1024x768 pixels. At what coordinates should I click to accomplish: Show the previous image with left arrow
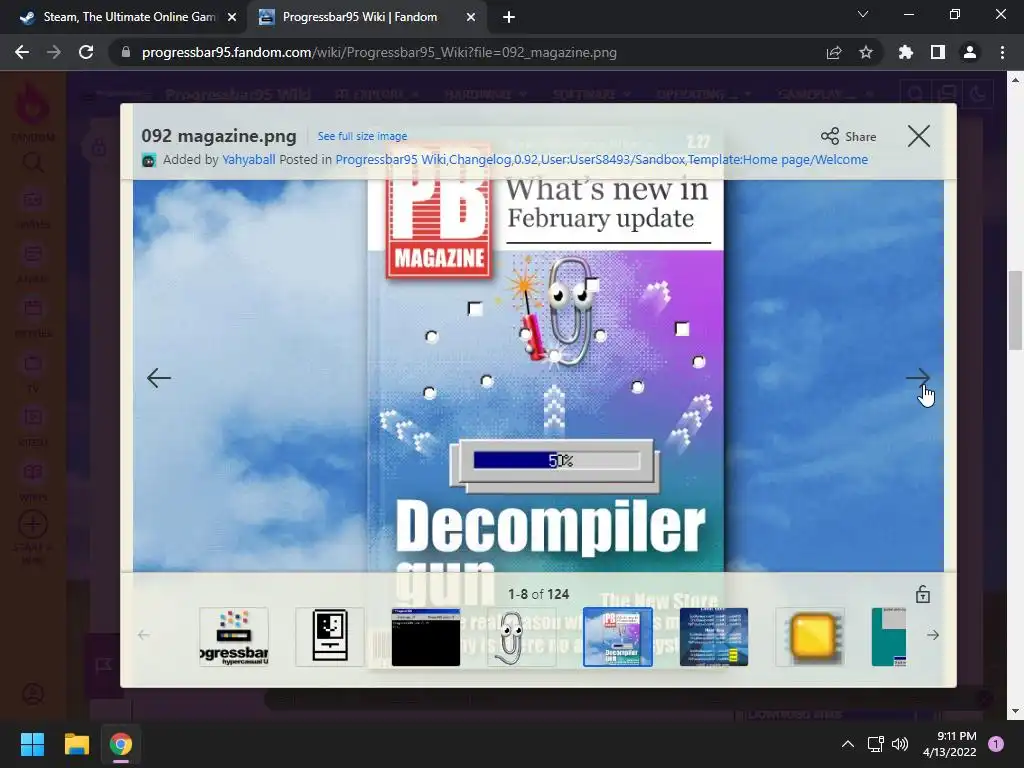pos(159,377)
